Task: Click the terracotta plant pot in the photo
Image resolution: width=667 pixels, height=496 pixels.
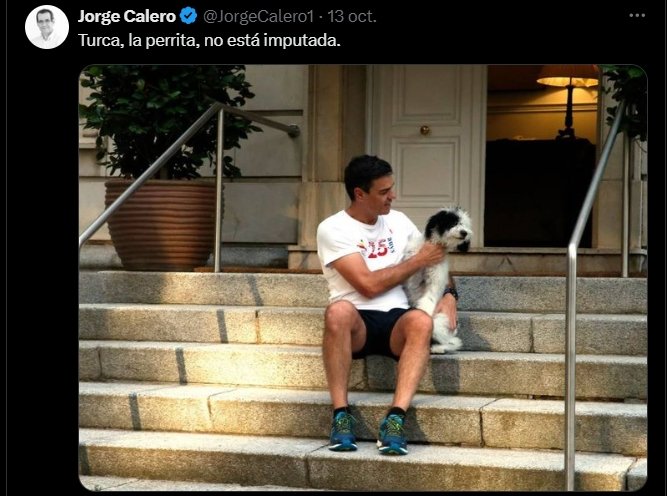Action: click(x=161, y=225)
